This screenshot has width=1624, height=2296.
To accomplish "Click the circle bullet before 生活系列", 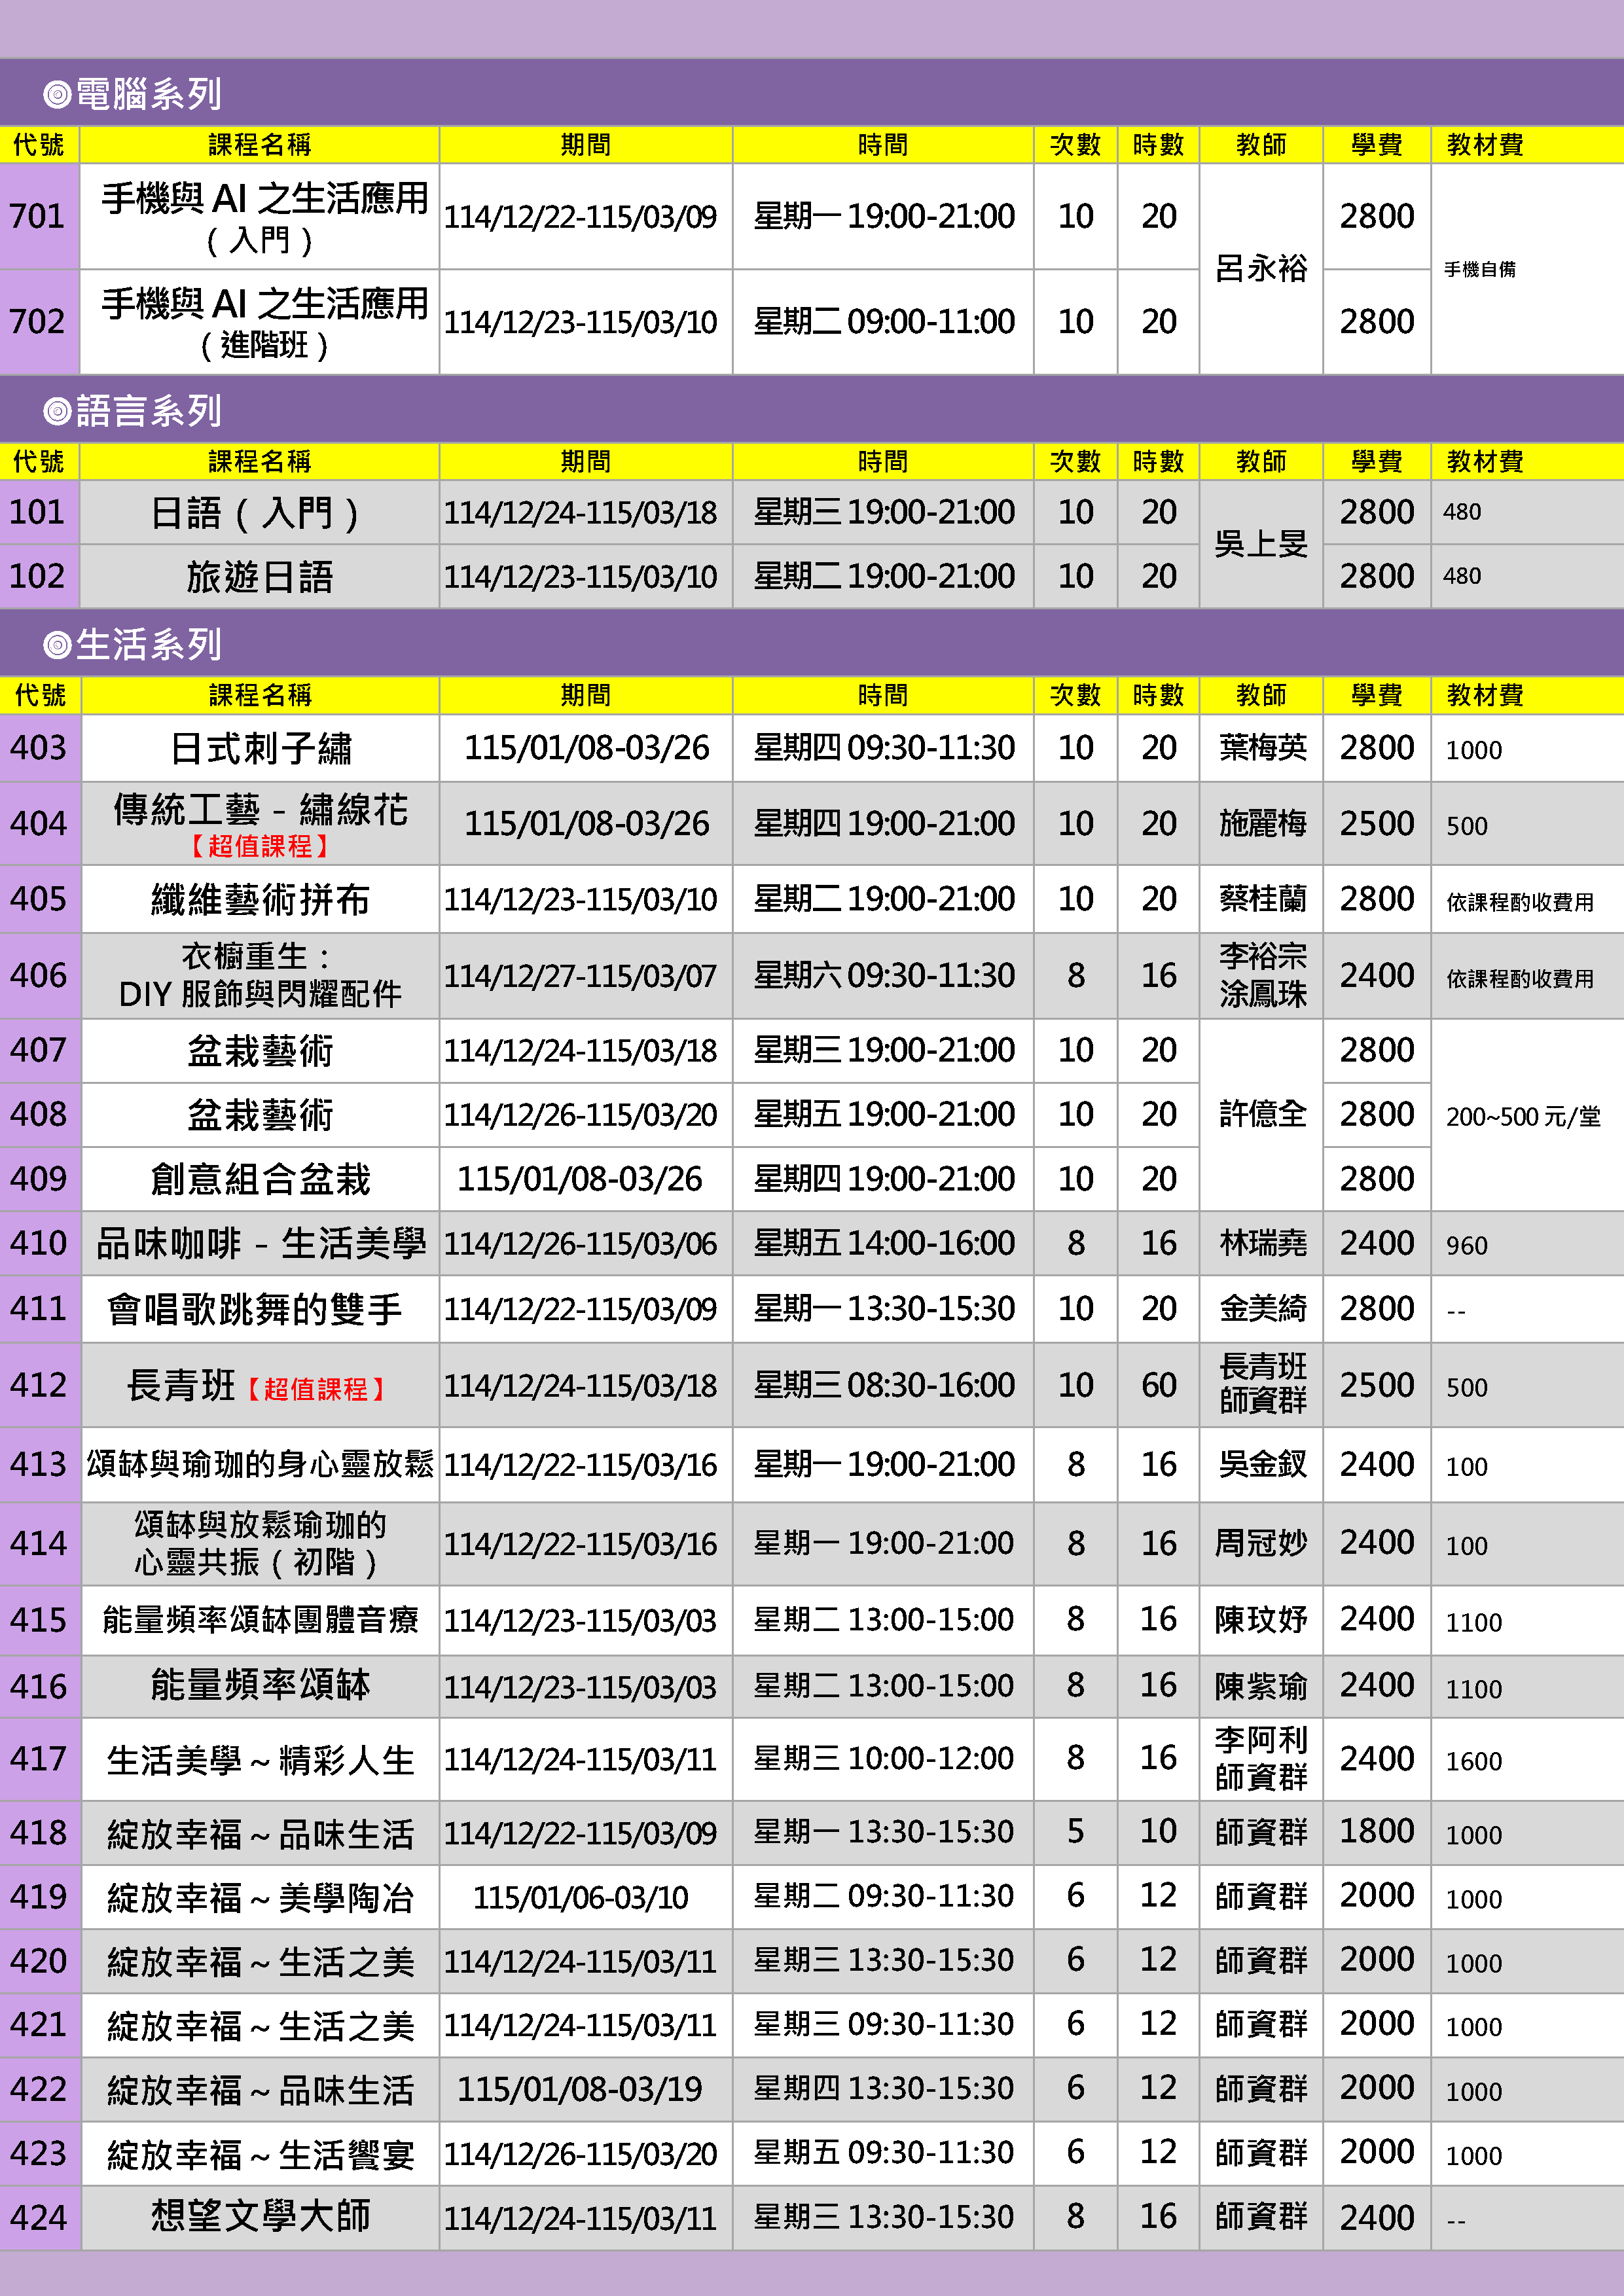I will coord(57,645).
